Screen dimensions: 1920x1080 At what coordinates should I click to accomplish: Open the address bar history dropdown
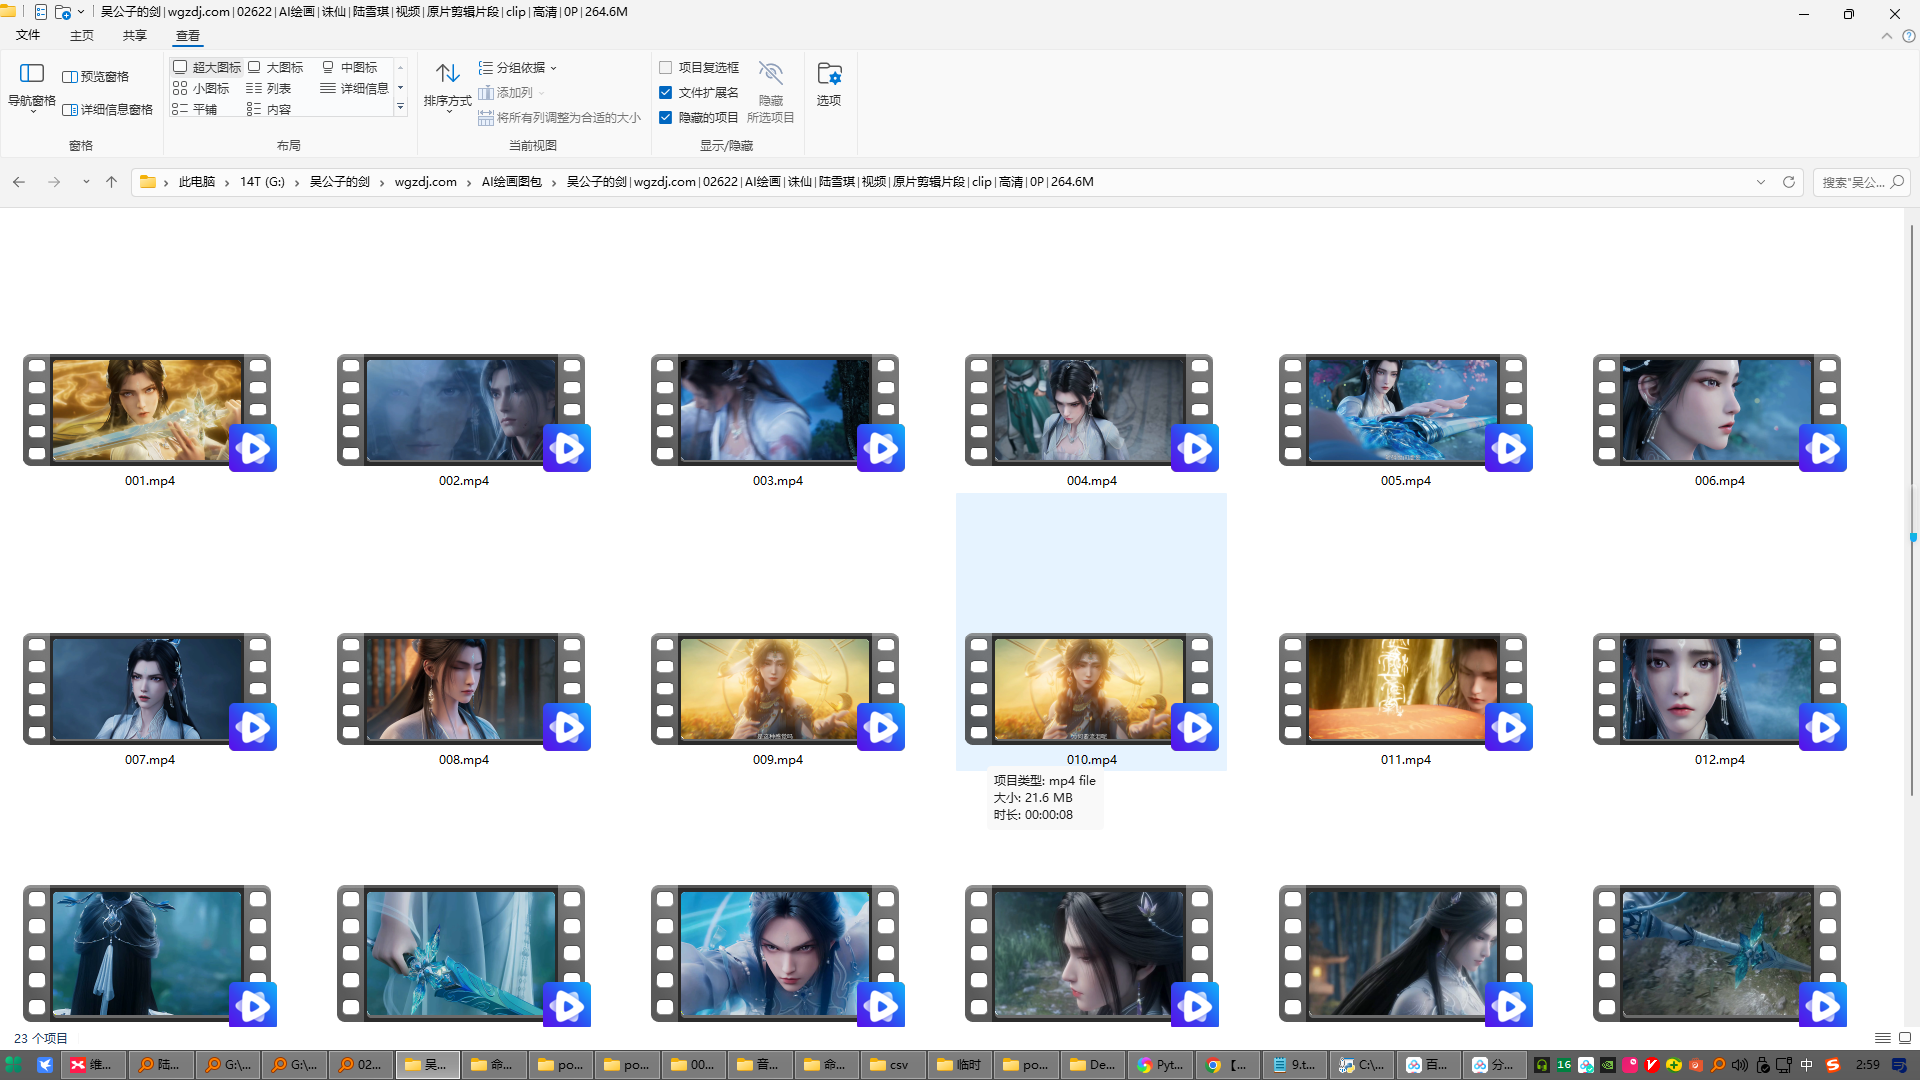[1760, 182]
